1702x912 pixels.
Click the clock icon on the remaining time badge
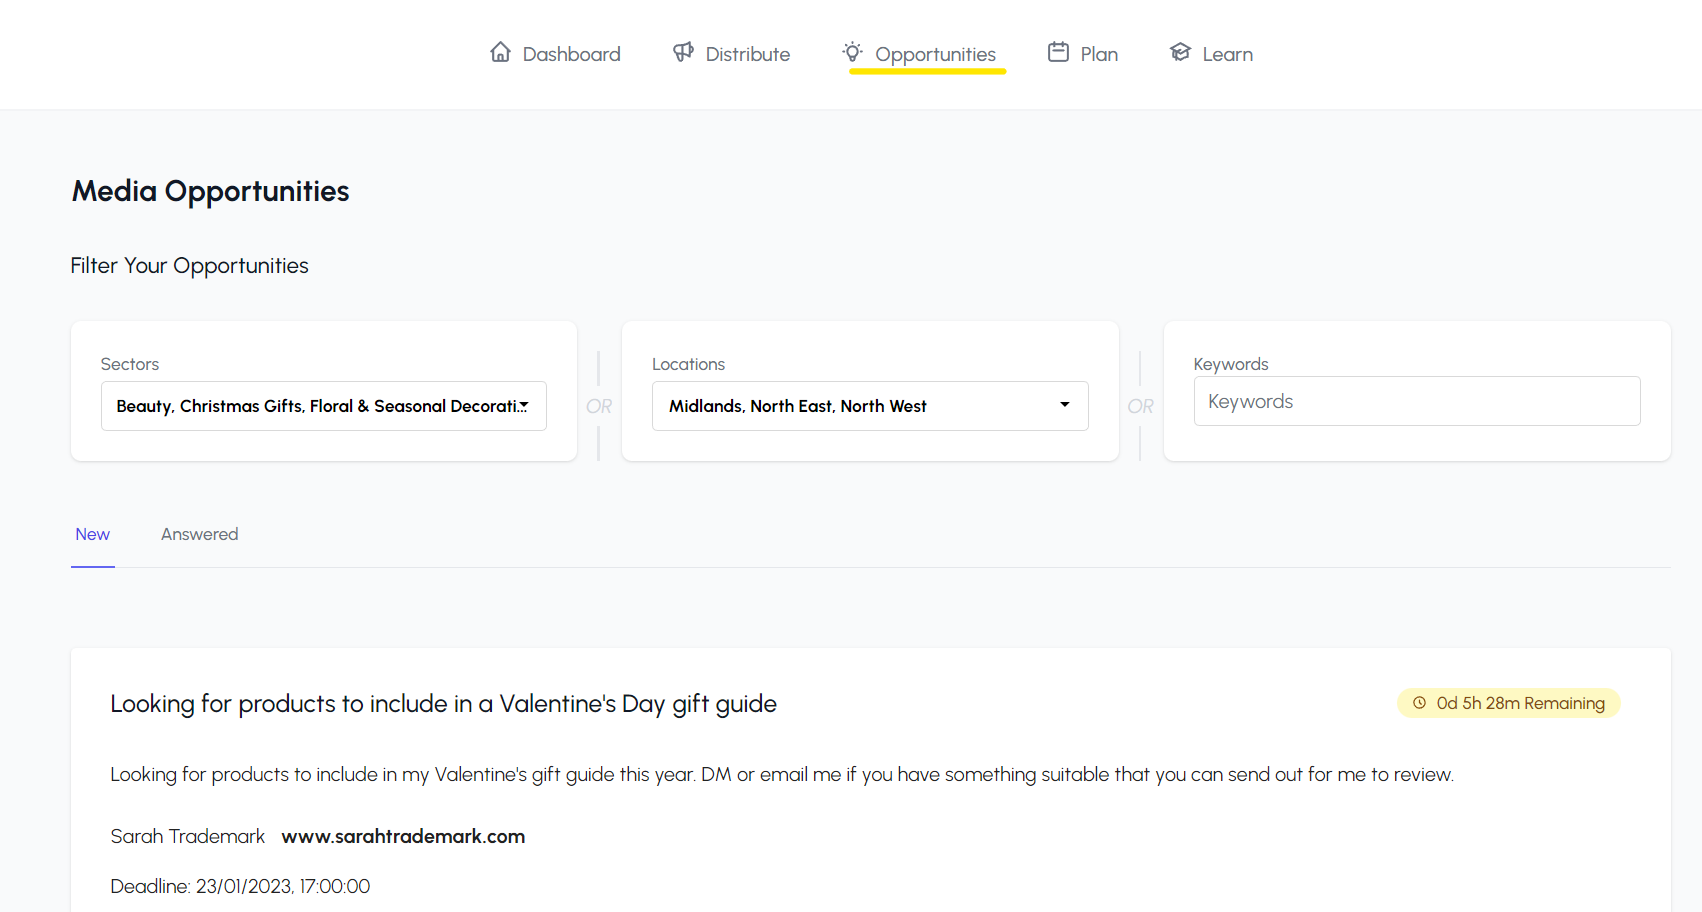(1419, 703)
